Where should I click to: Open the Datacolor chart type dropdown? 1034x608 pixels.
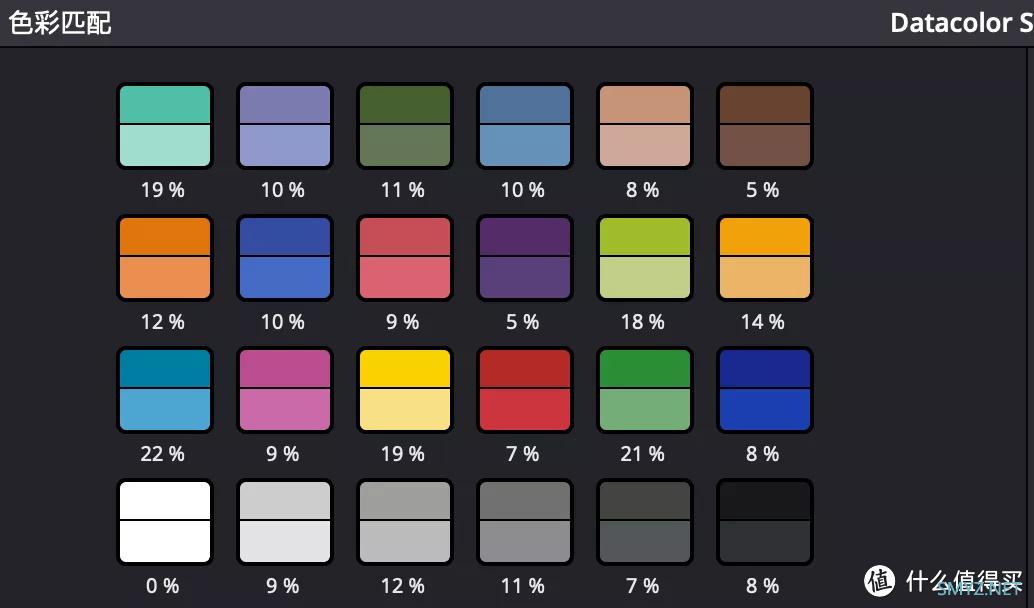pyautogui.click(x=960, y=22)
